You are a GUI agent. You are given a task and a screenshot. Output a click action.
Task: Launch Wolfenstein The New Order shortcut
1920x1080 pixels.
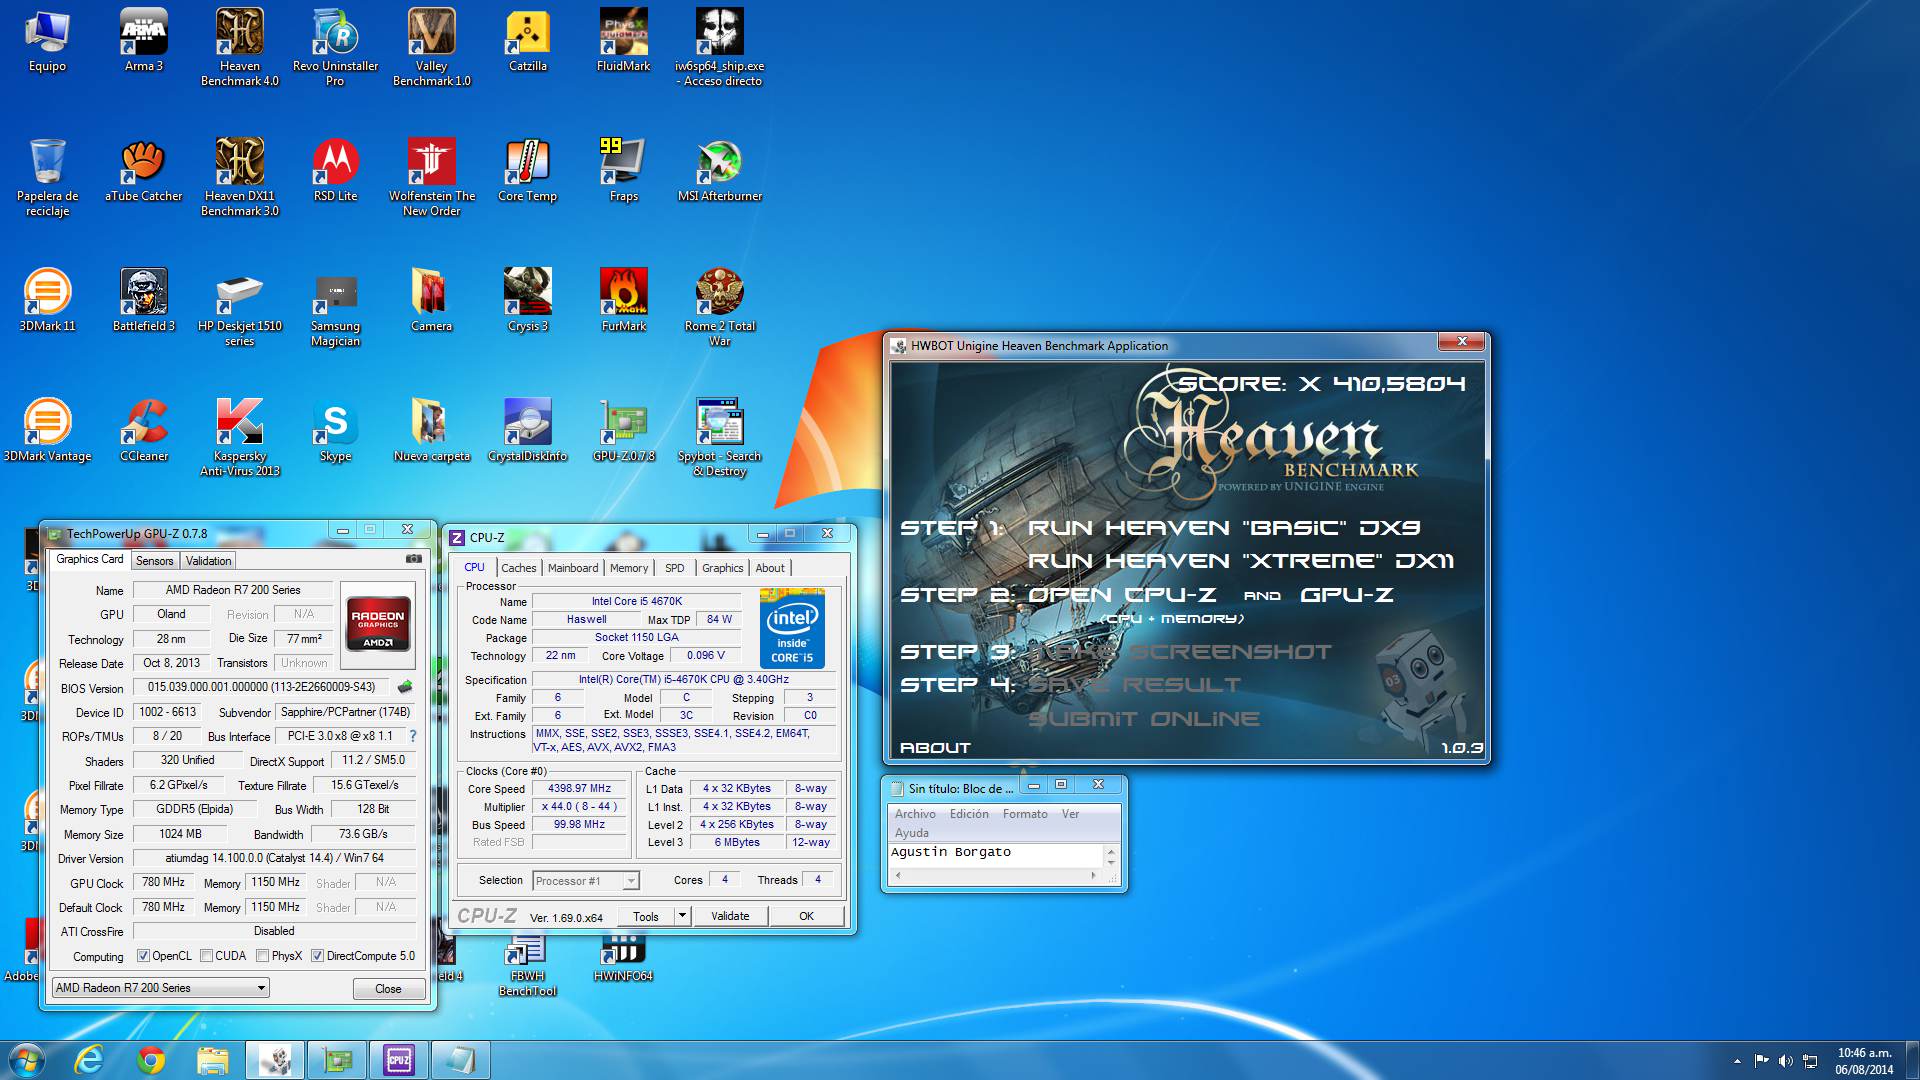click(x=431, y=176)
